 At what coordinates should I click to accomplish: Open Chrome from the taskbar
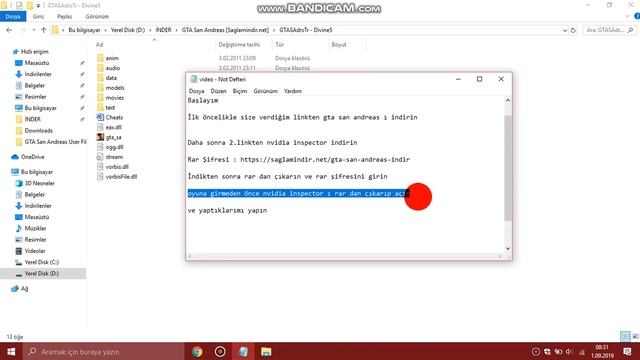[x=197, y=351]
